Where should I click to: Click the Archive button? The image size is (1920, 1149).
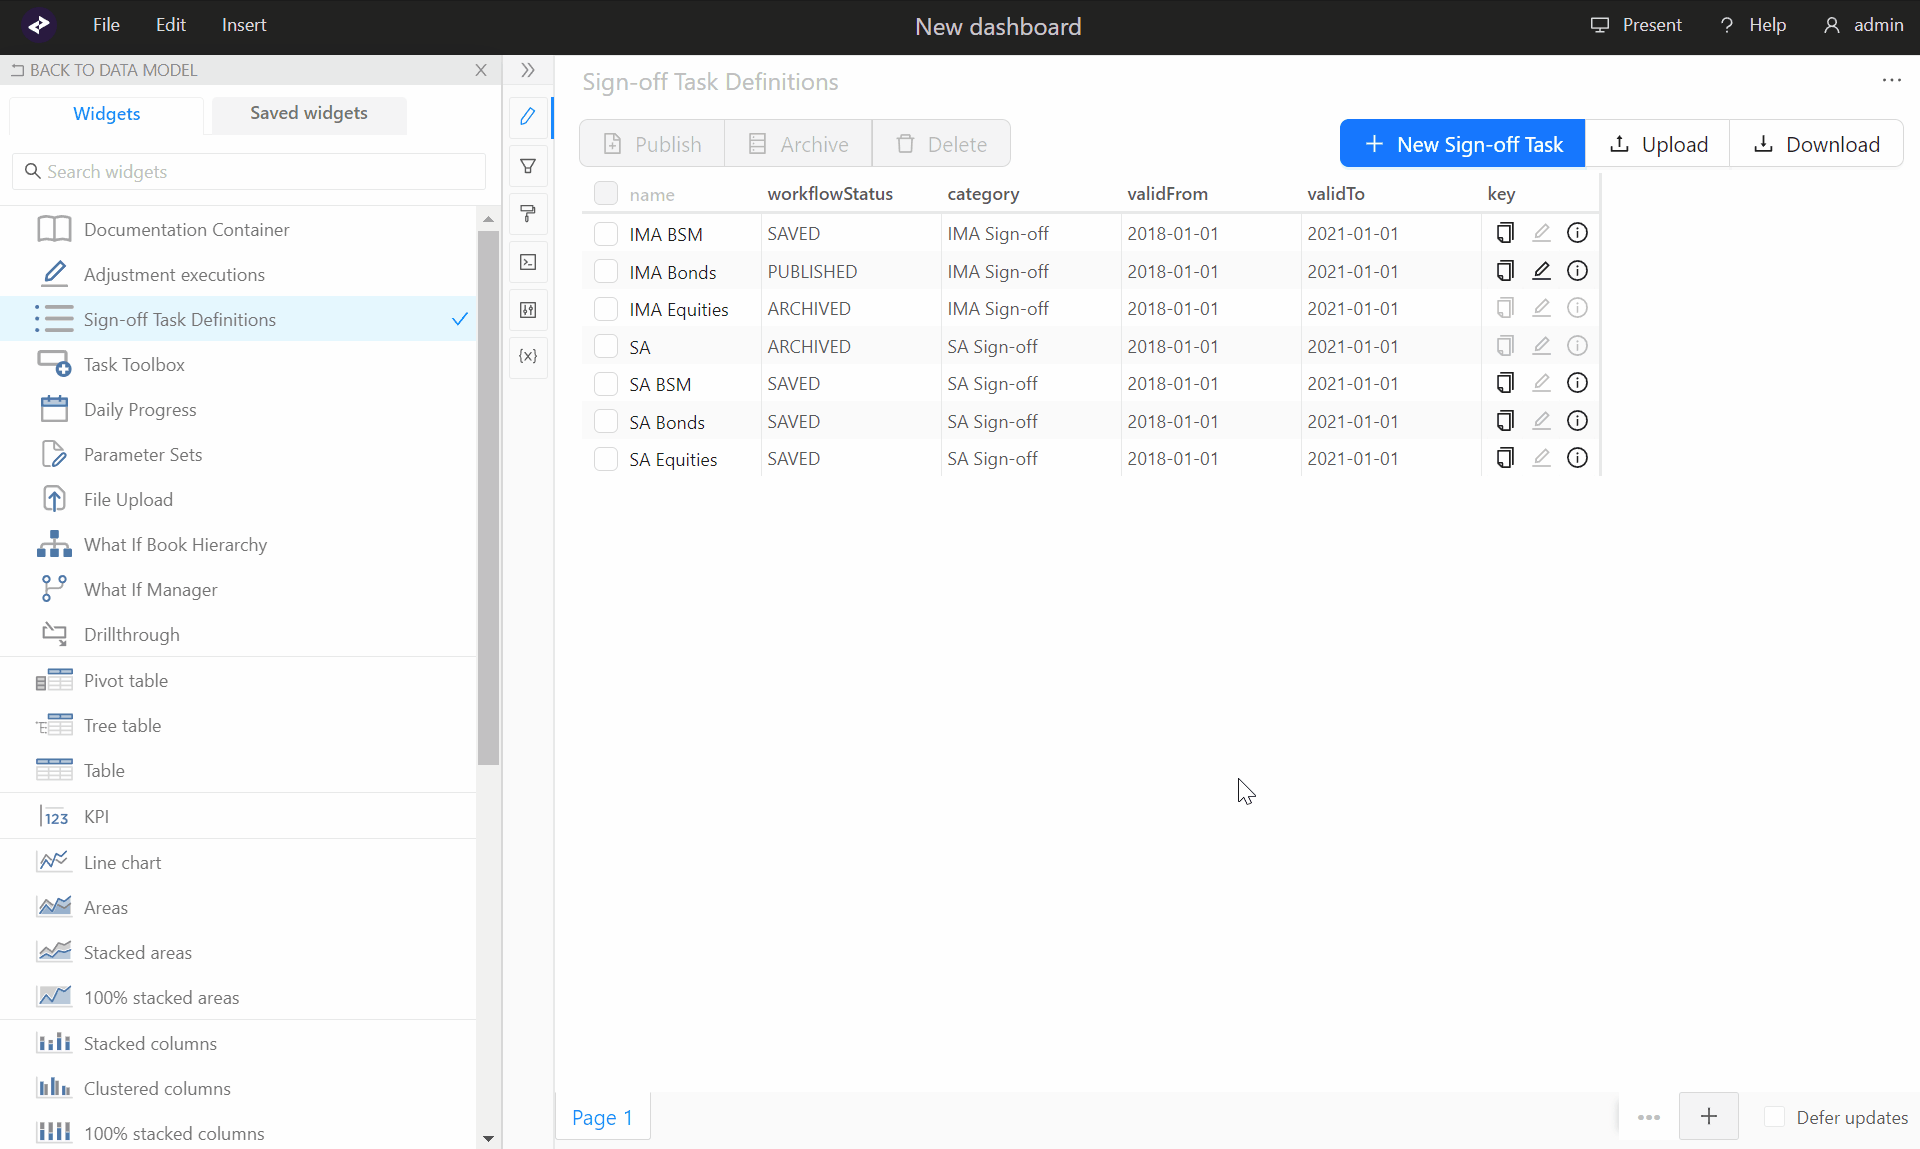(798, 144)
